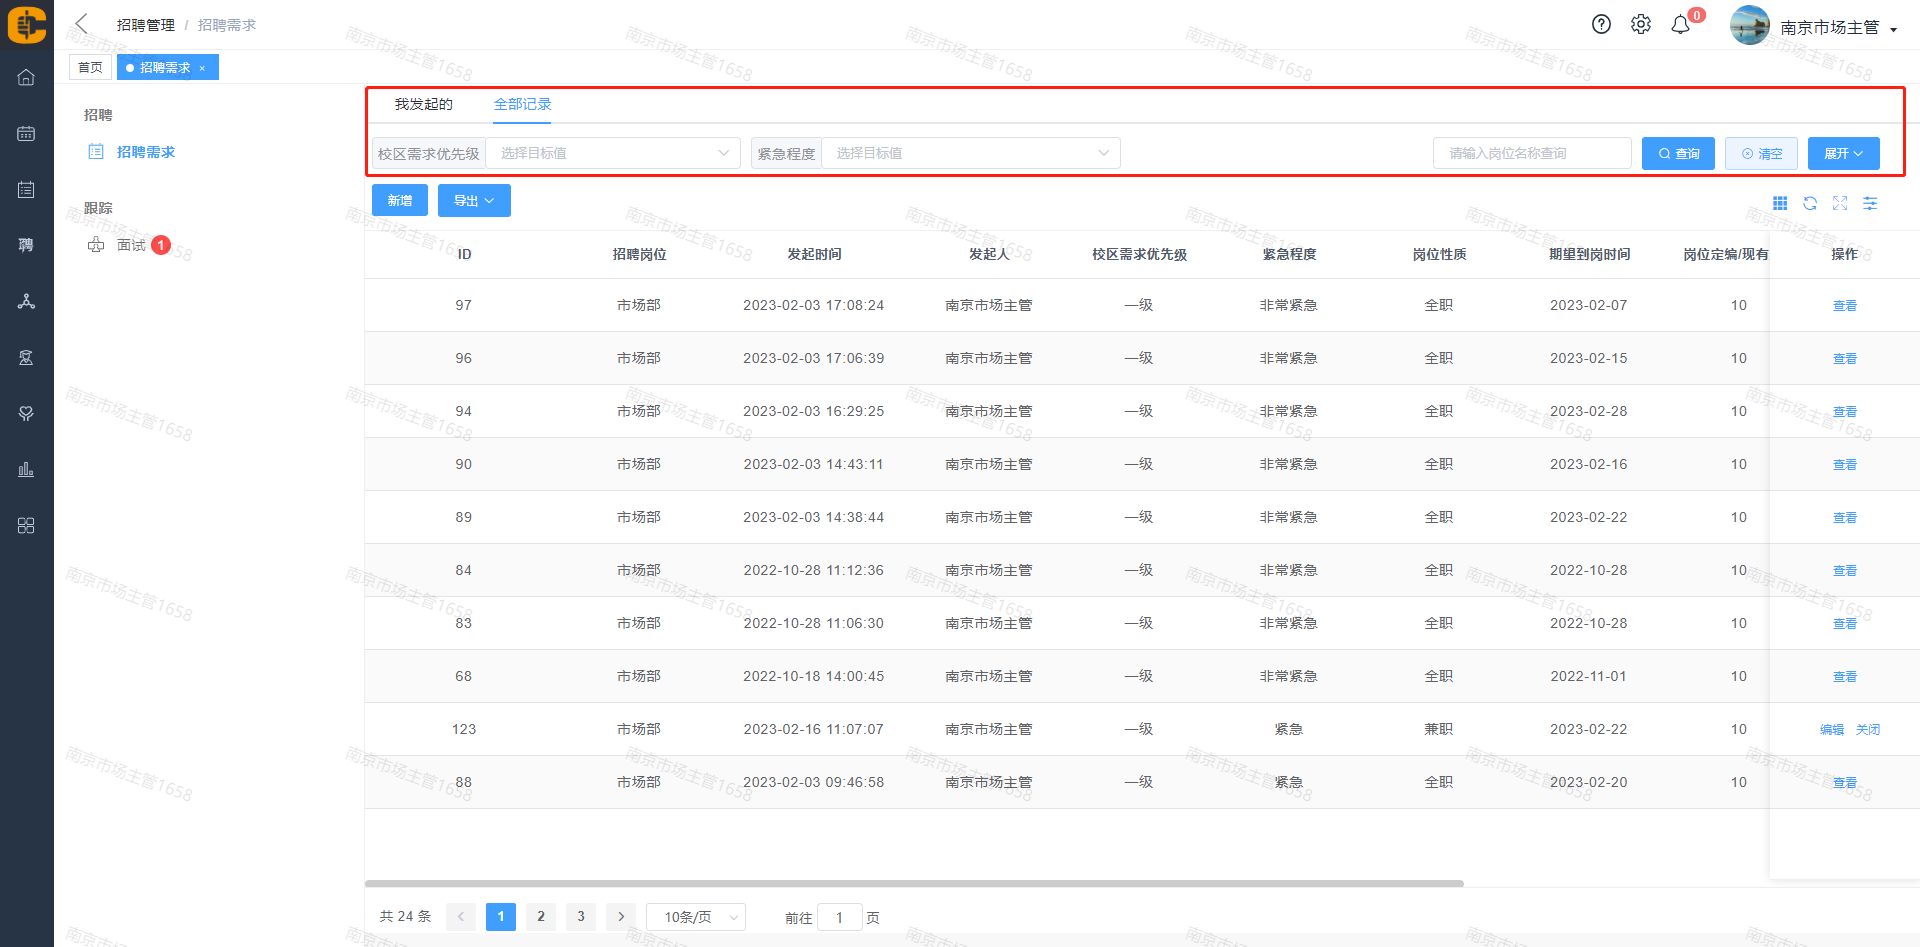Screen dimensions: 1920x947
Task: Click the grid view icon above table
Action: pos(1780,204)
